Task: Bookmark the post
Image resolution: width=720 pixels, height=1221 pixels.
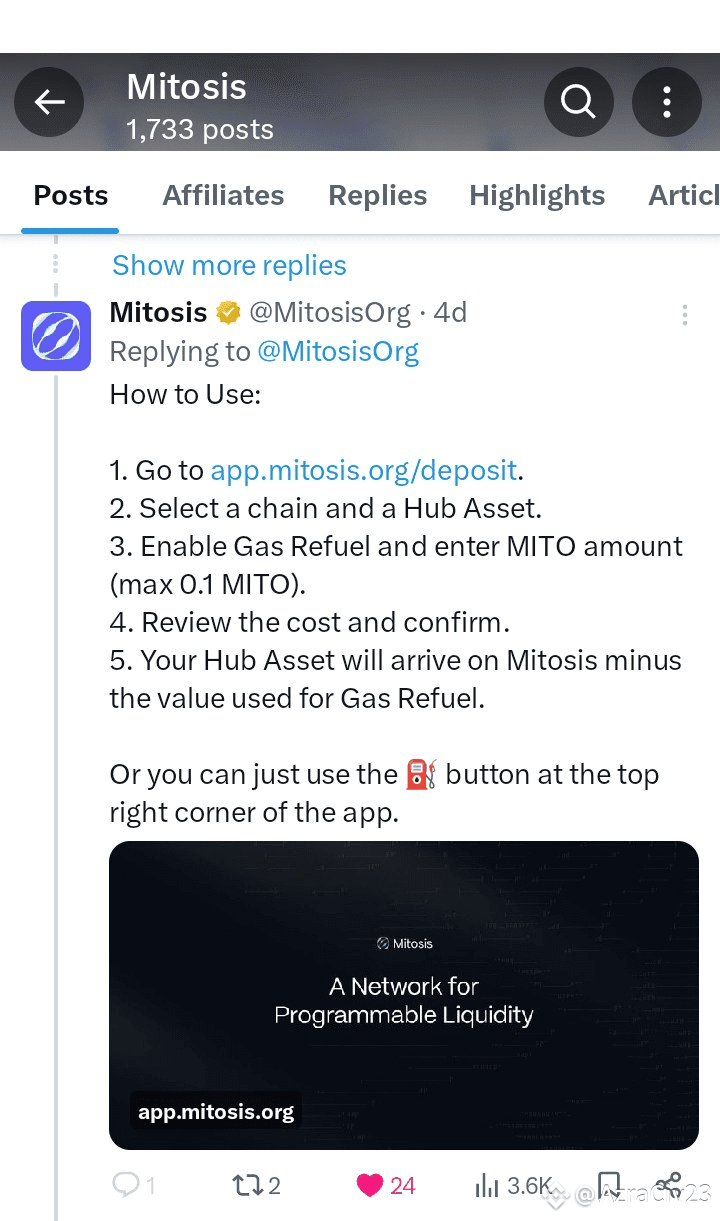Action: tap(608, 1185)
